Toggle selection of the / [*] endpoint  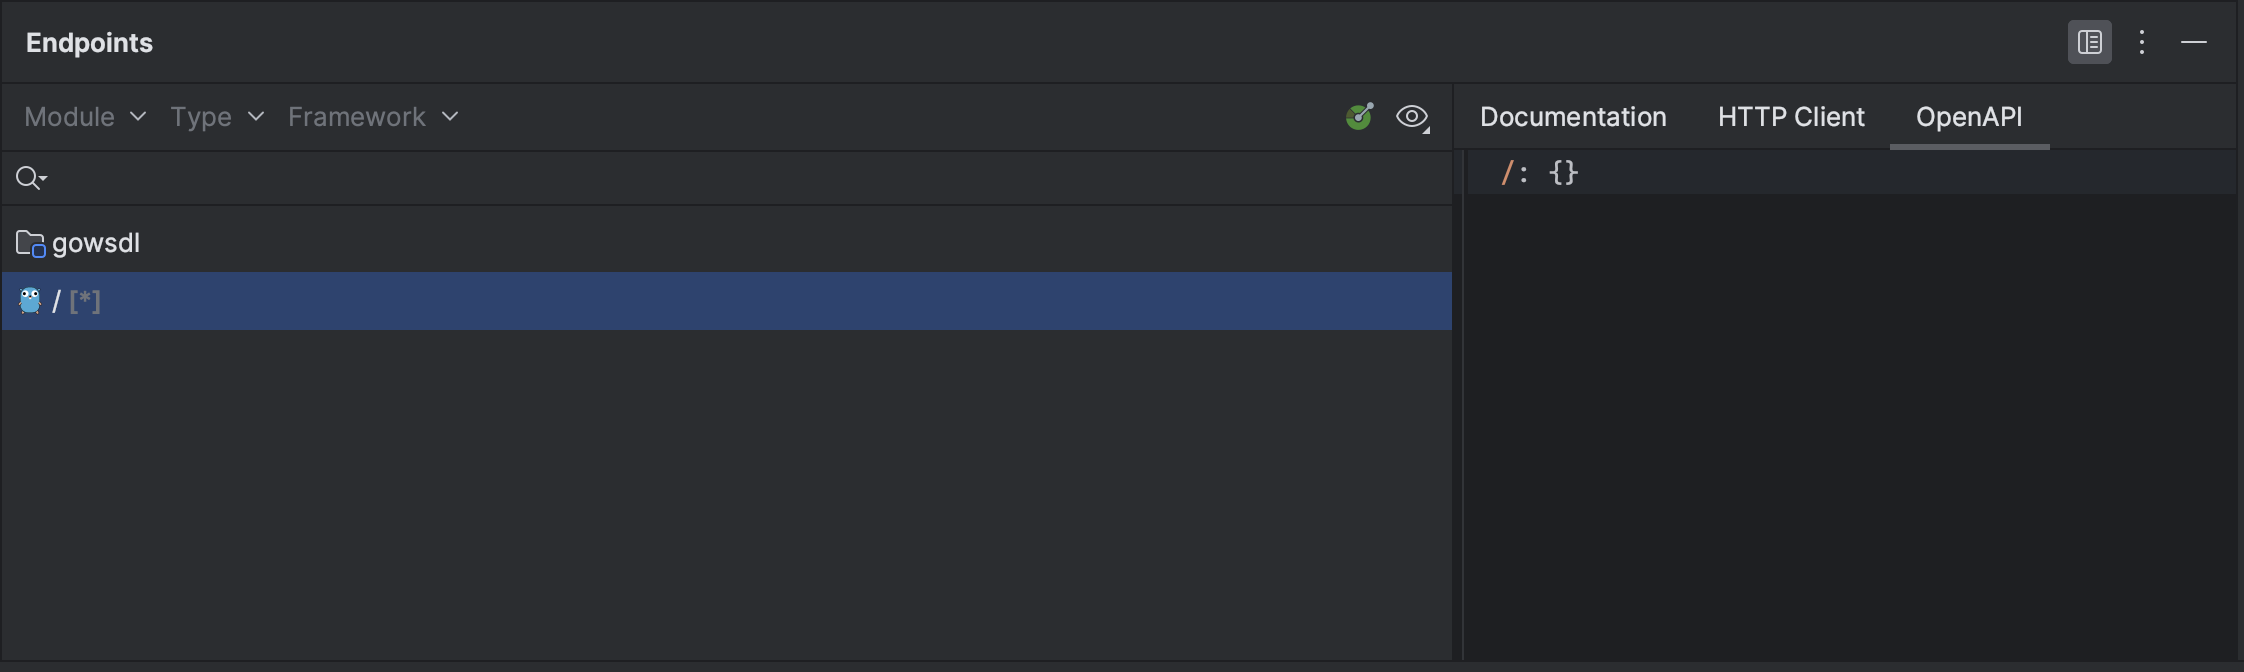pos(75,300)
